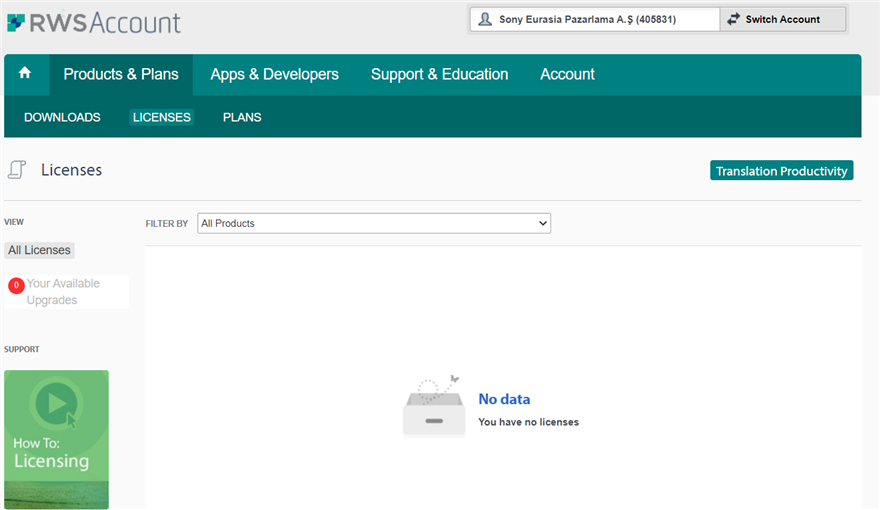880x510 pixels.
Task: Click the FILTER BY label
Action: (x=167, y=223)
